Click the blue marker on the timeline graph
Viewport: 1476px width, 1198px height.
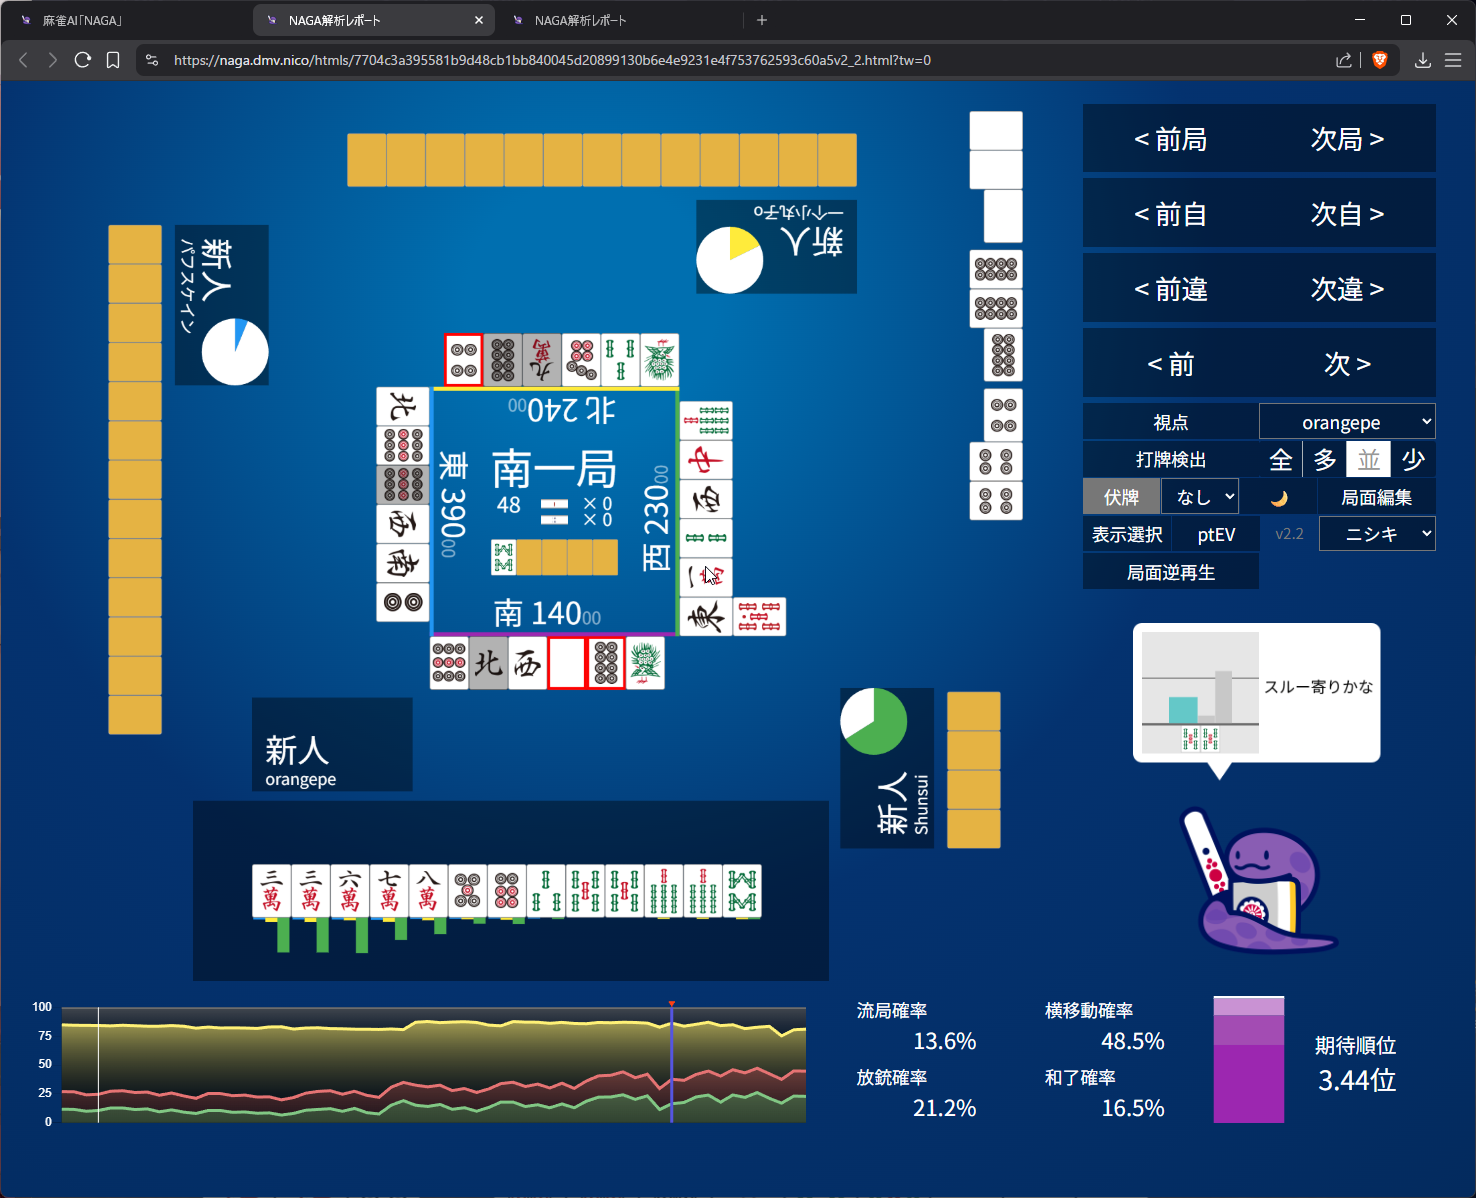tap(671, 1062)
